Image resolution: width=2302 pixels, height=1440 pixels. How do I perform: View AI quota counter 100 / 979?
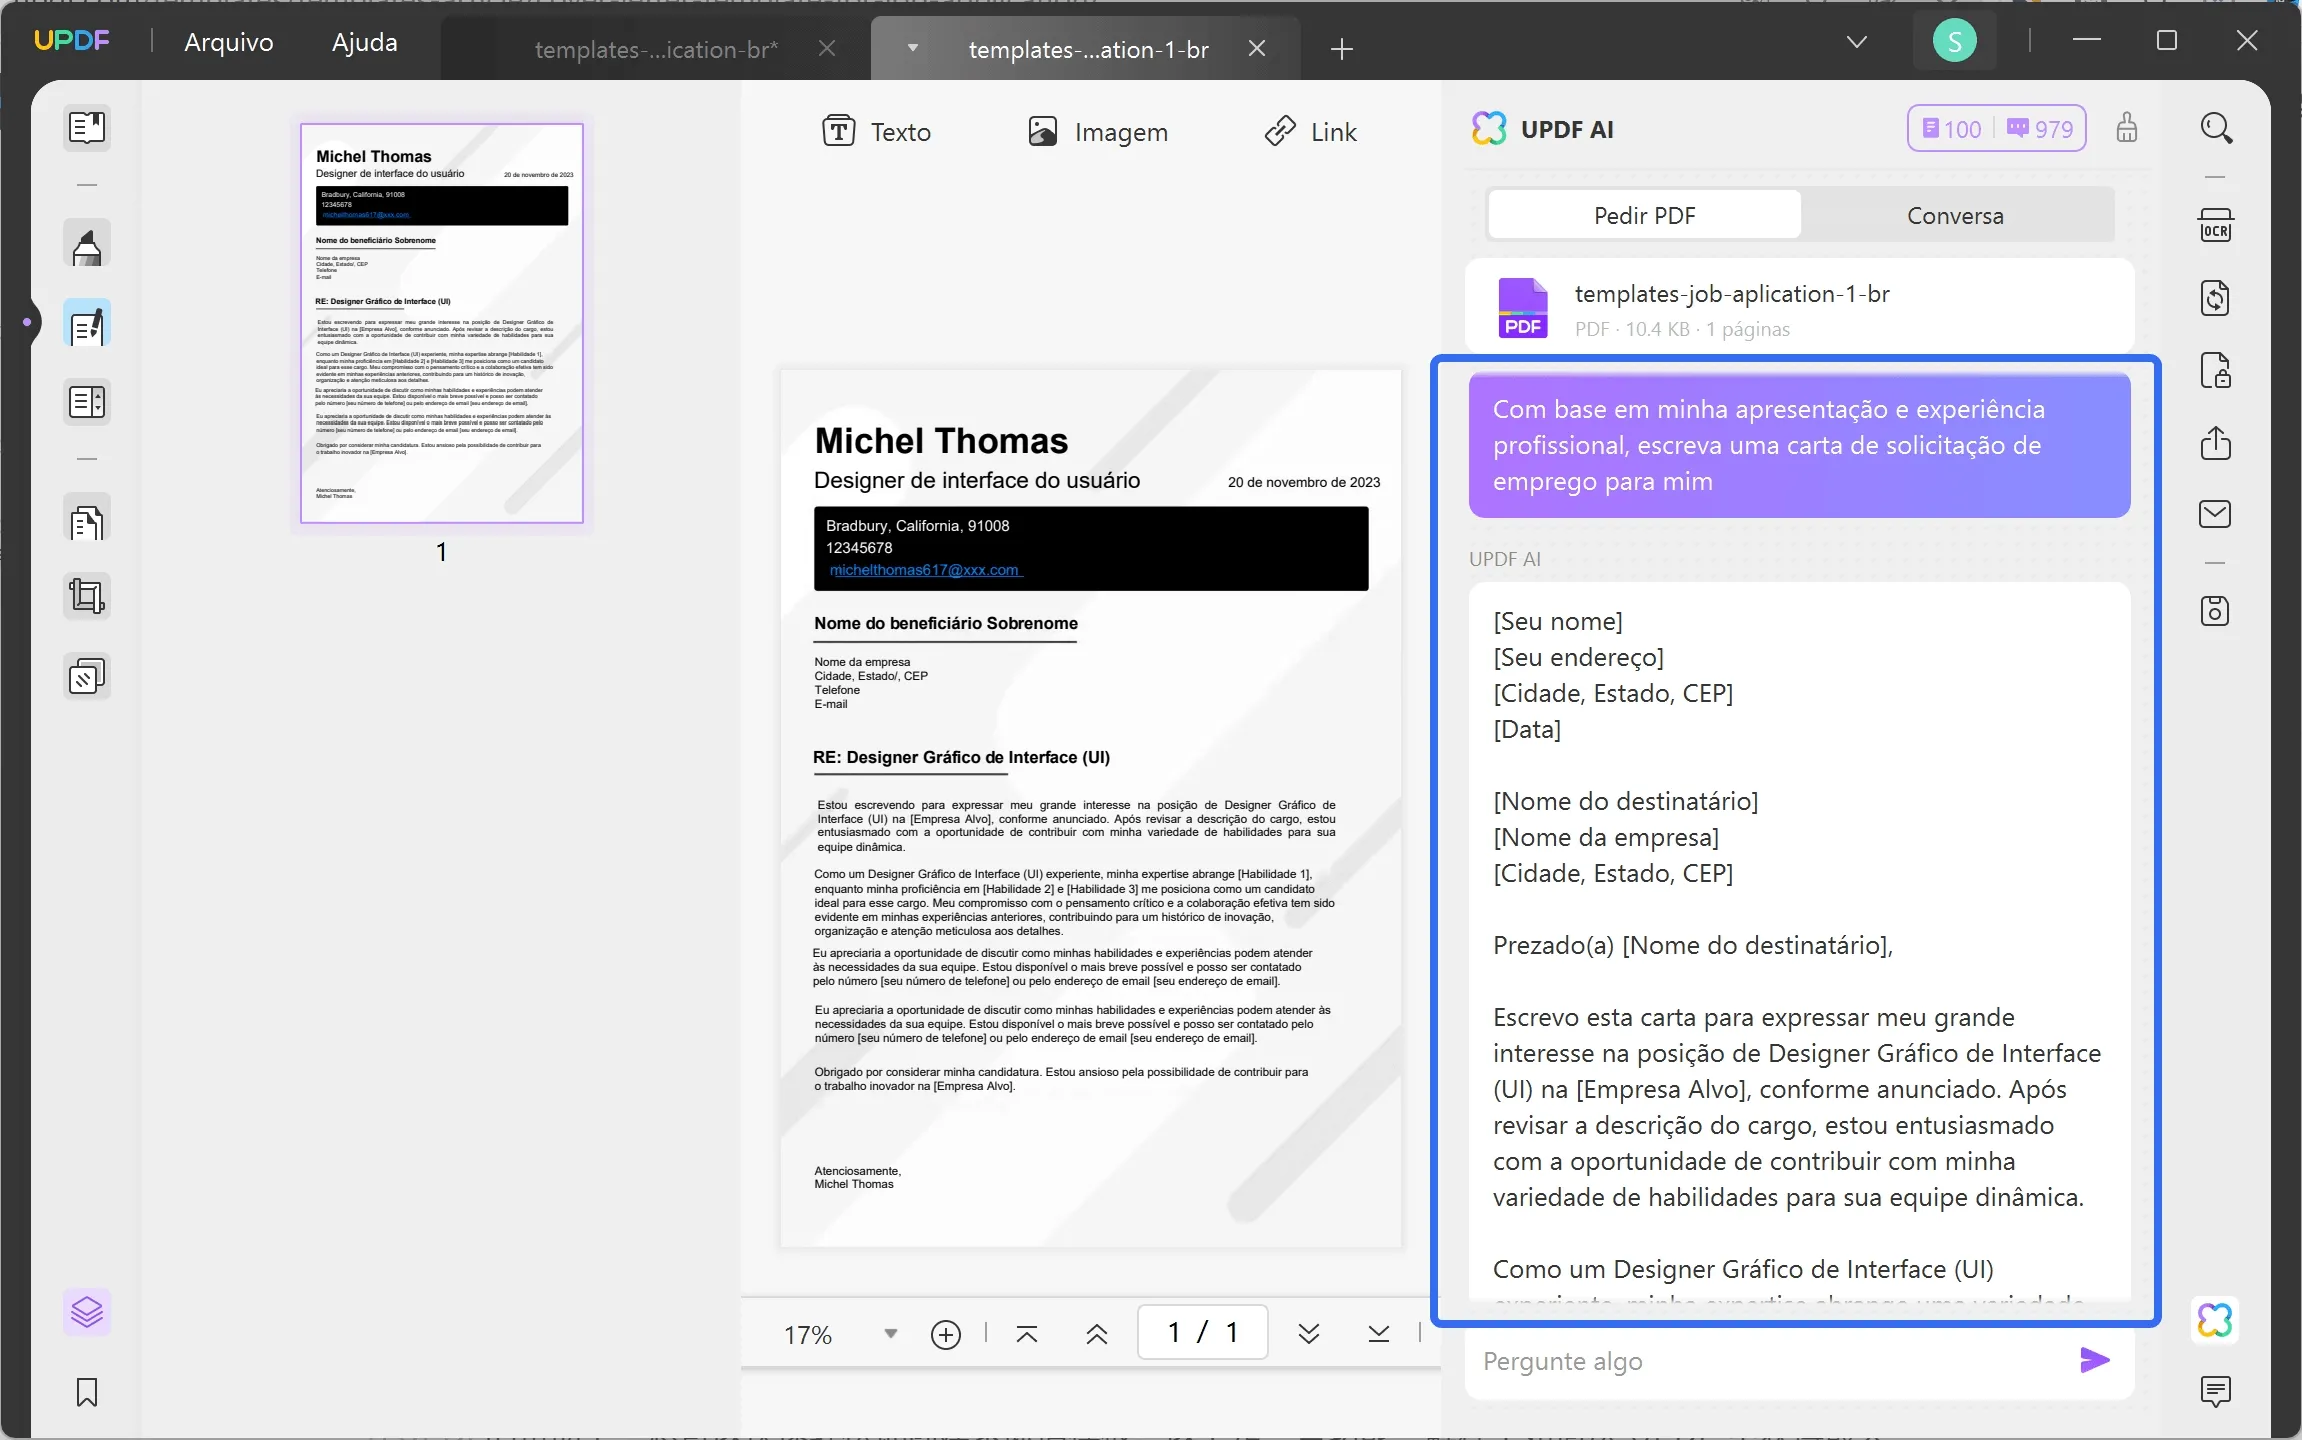point(1997,128)
